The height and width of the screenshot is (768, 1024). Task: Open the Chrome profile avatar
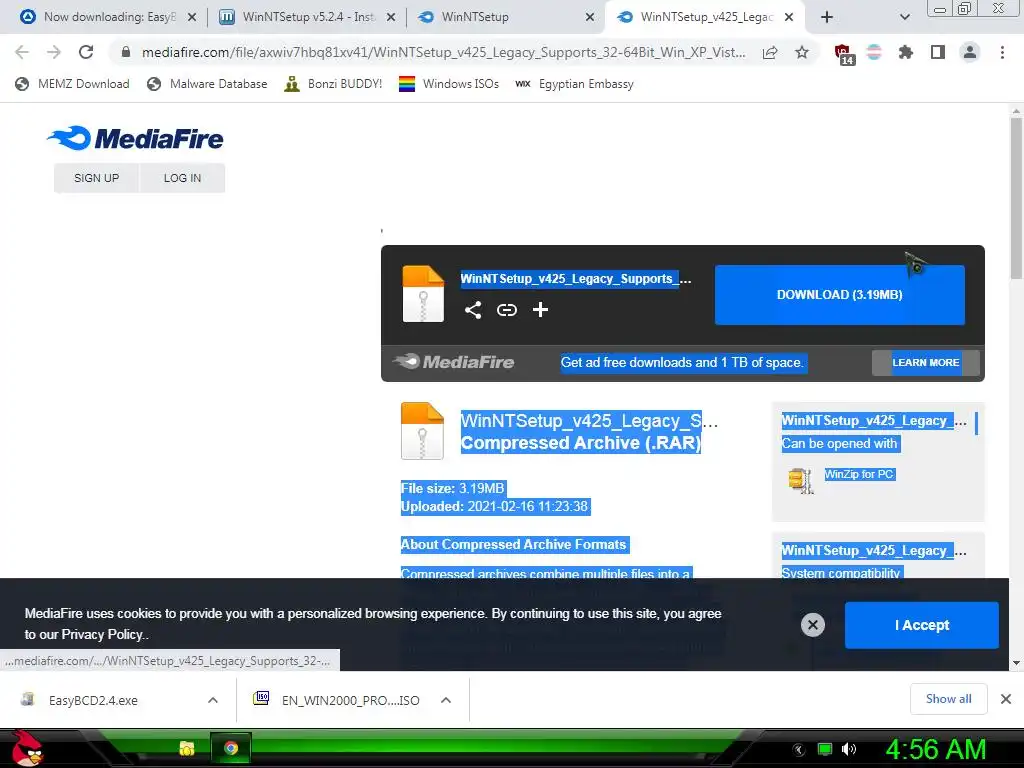tap(970, 52)
